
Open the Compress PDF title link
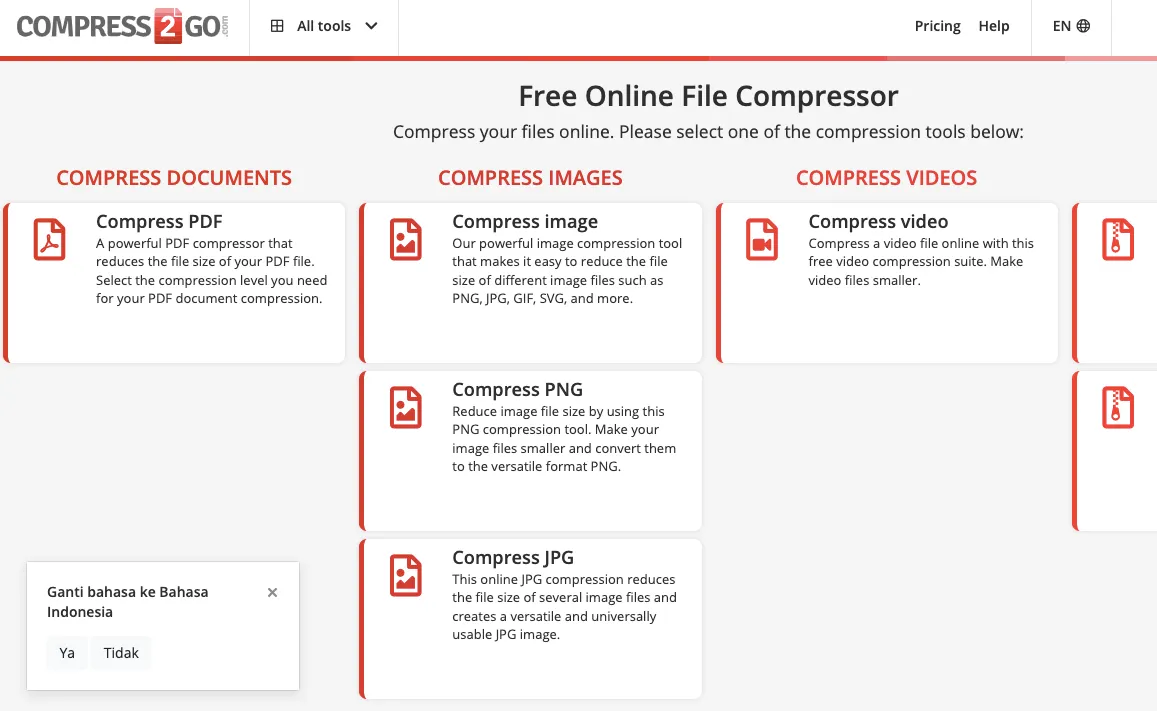point(159,222)
